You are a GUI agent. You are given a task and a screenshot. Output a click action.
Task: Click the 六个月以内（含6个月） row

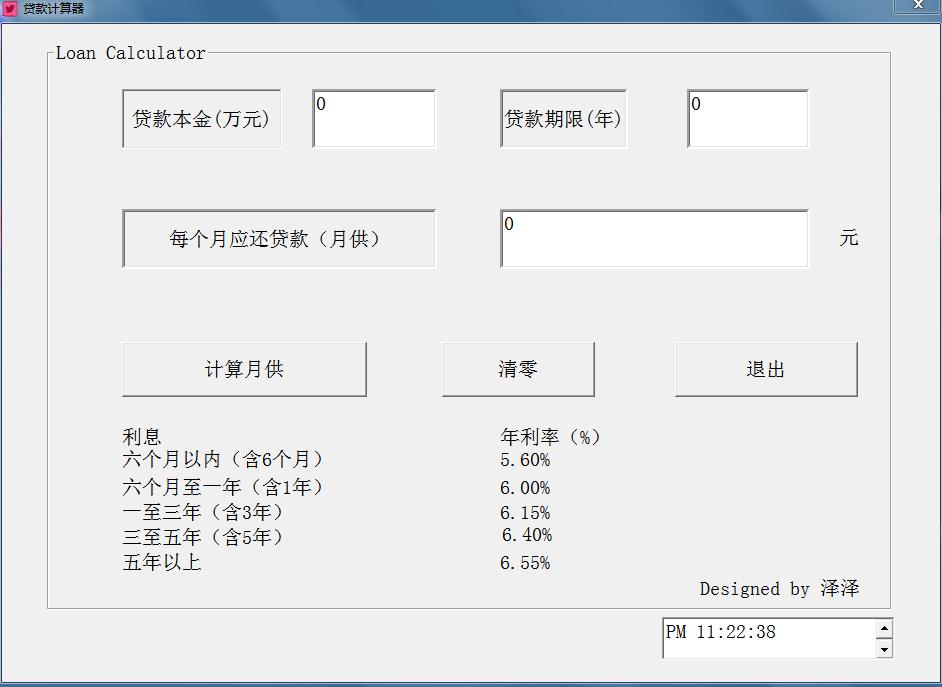coord(222,459)
